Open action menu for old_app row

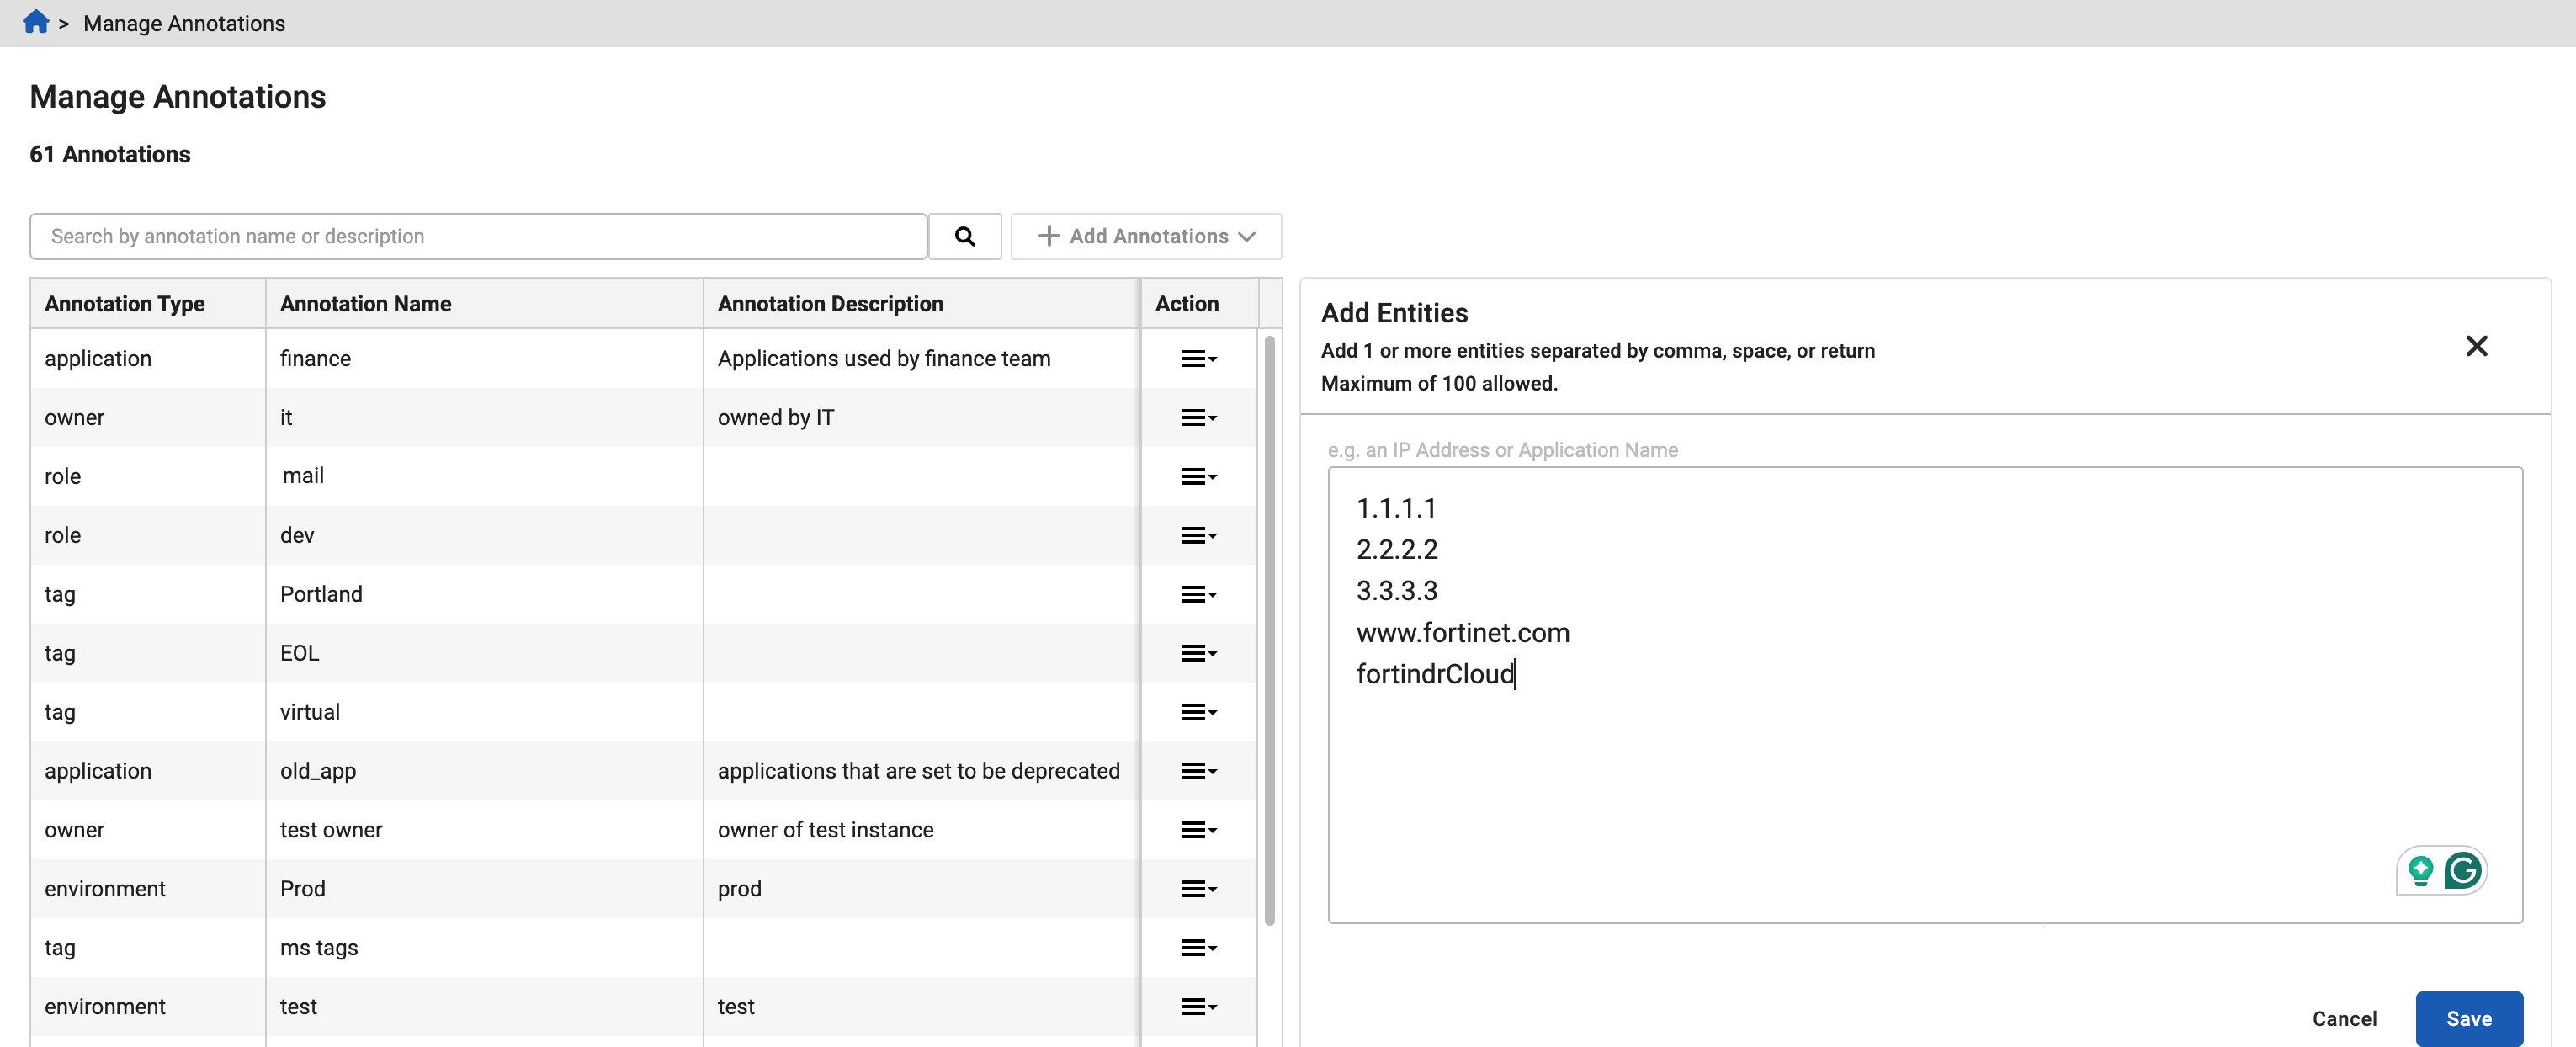click(1198, 771)
